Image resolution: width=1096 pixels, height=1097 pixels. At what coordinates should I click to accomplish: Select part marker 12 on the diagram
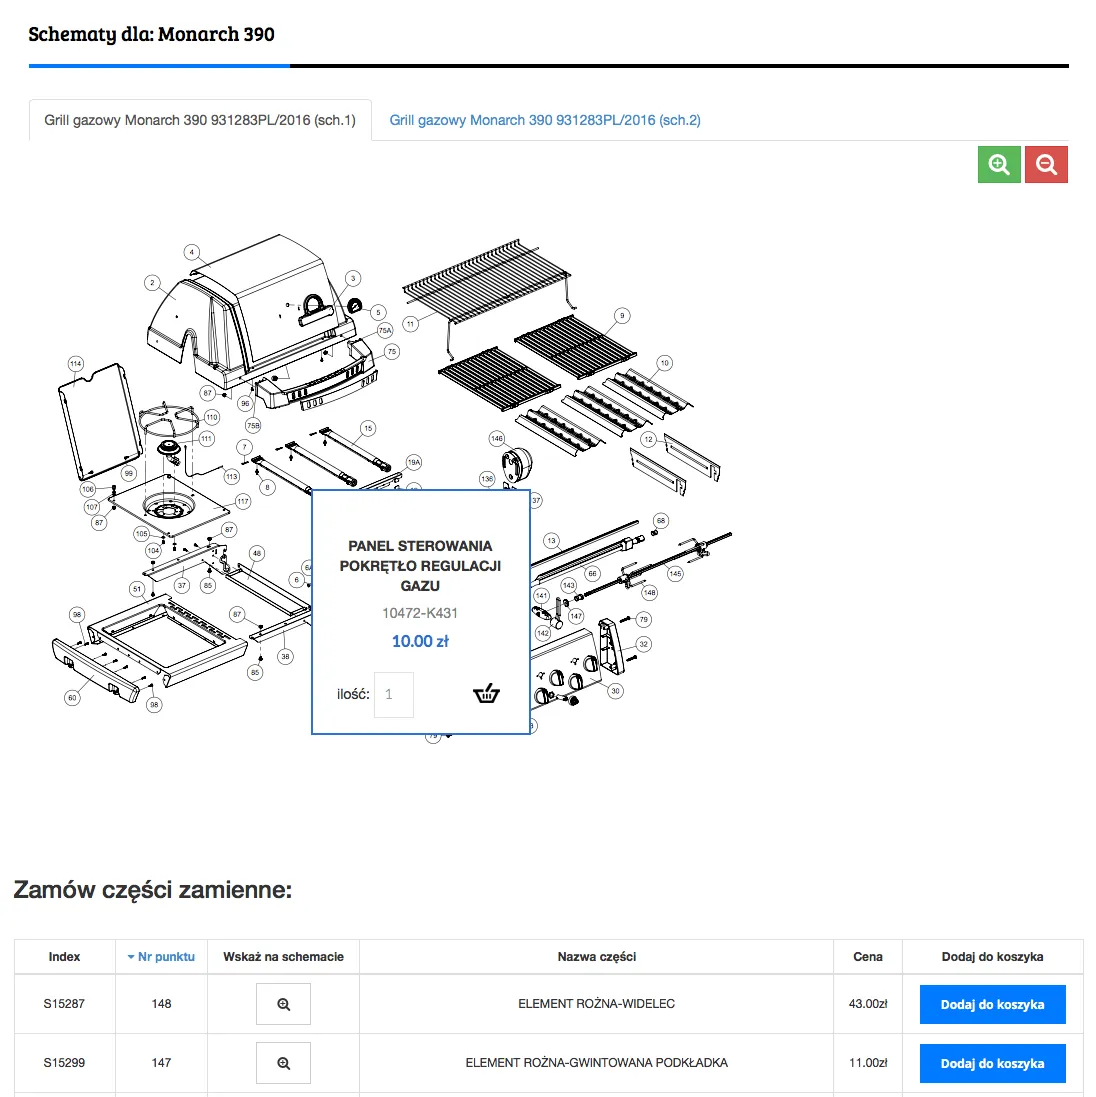tap(648, 439)
